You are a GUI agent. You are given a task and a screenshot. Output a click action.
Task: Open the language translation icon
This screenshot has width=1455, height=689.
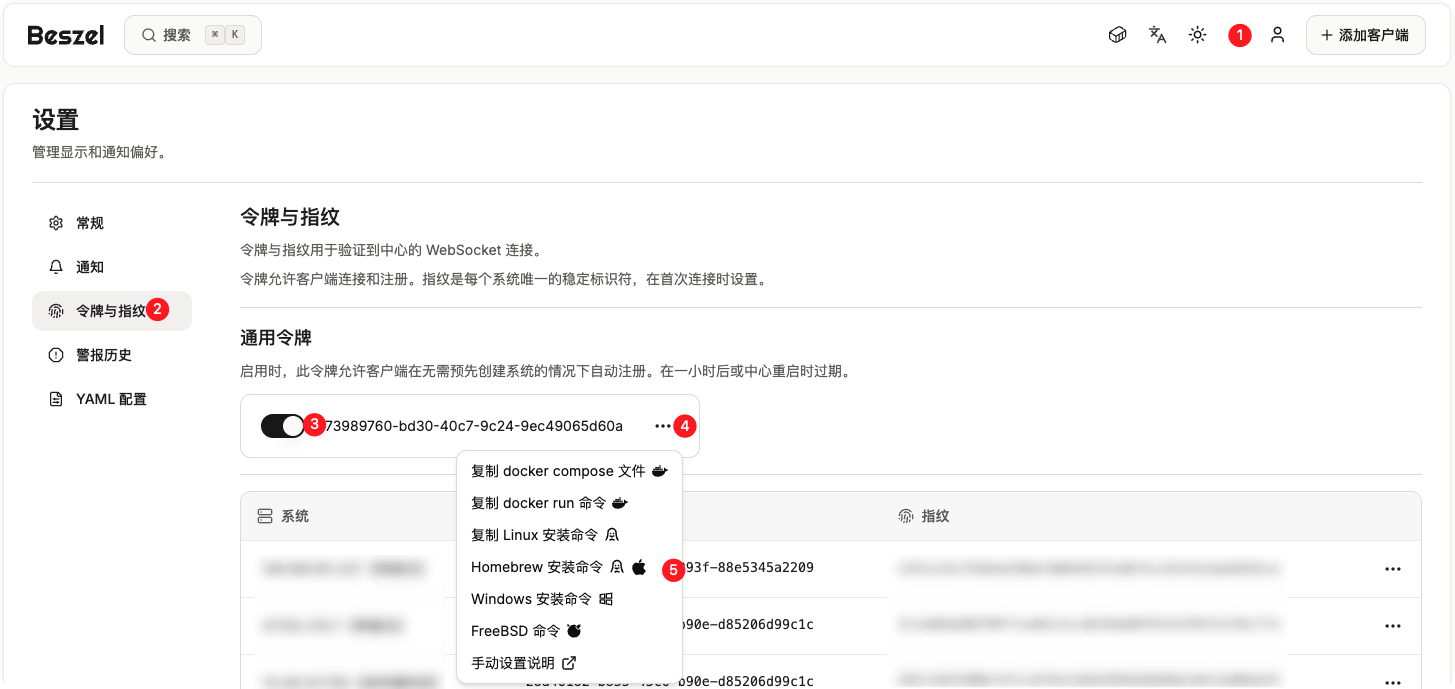click(1157, 35)
